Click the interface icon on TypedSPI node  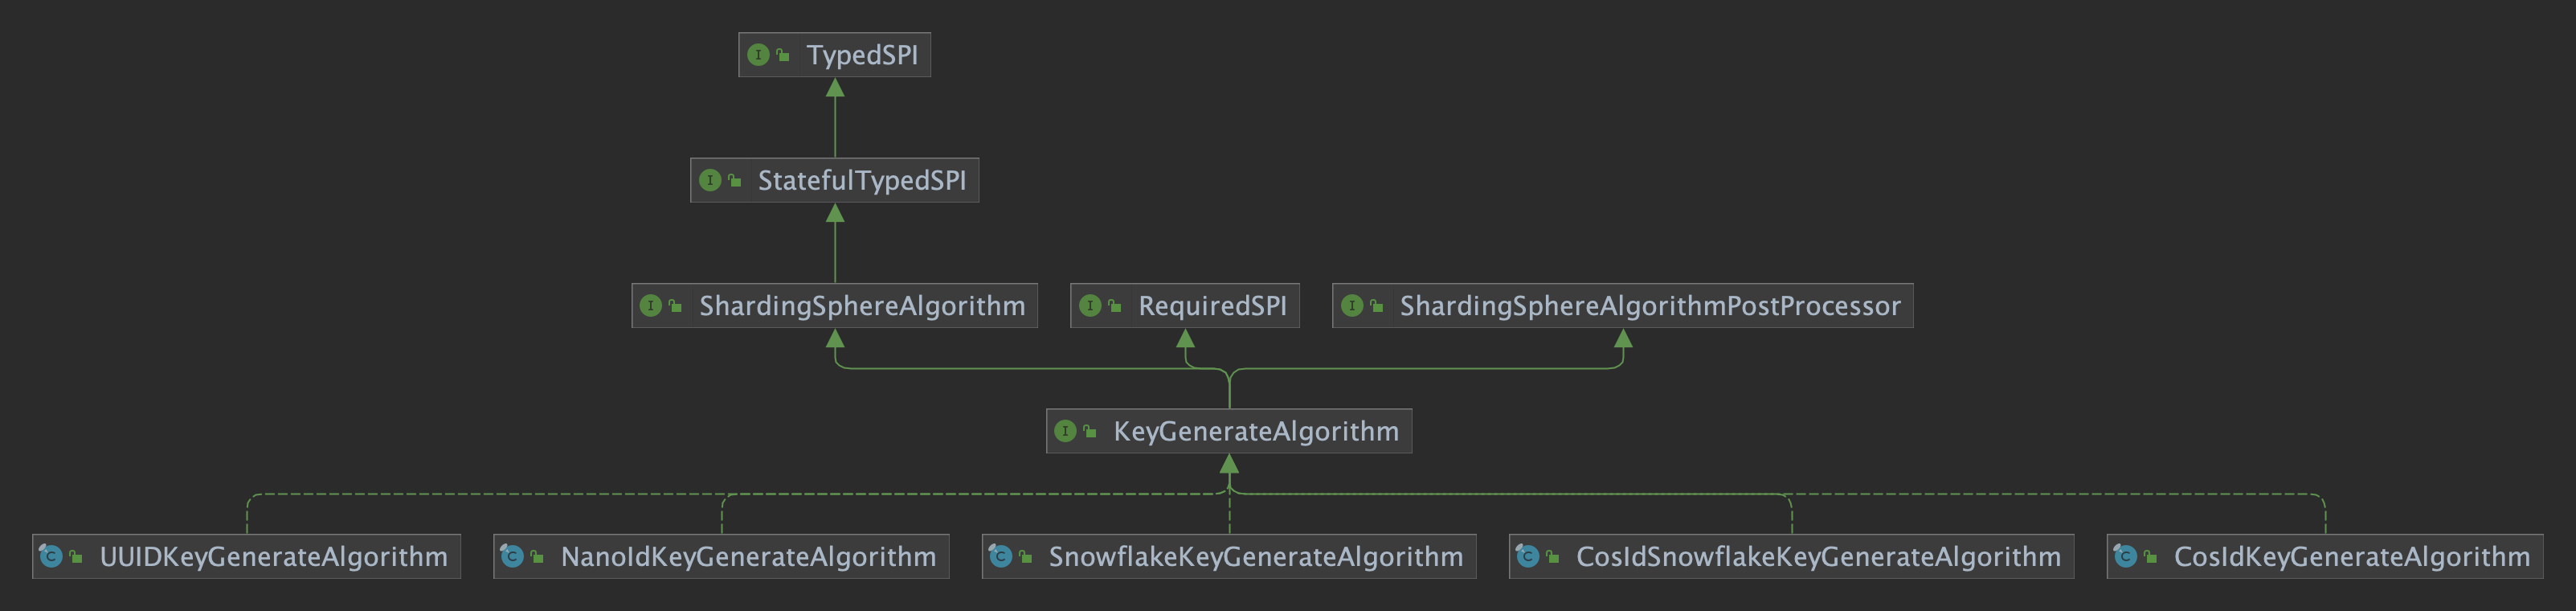tap(758, 55)
